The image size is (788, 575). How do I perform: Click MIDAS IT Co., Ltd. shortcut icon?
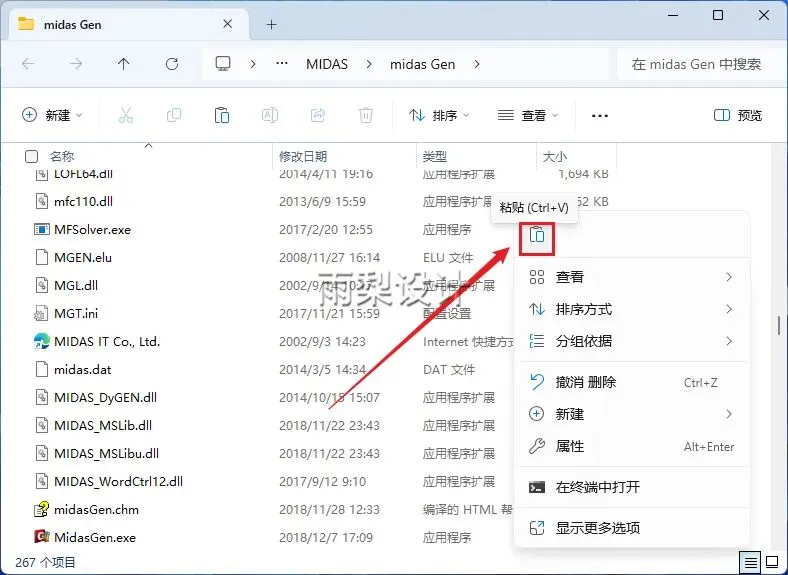41,341
